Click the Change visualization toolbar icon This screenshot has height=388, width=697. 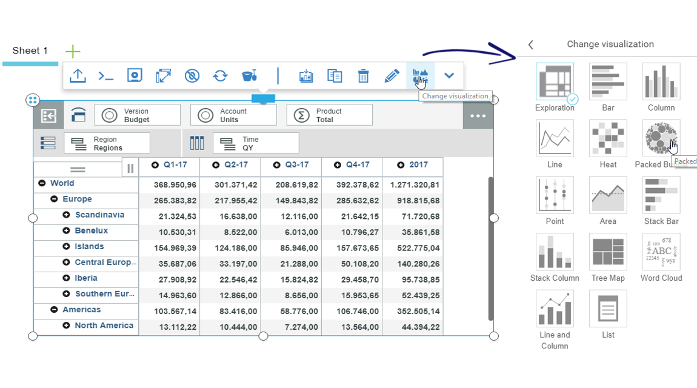click(420, 76)
